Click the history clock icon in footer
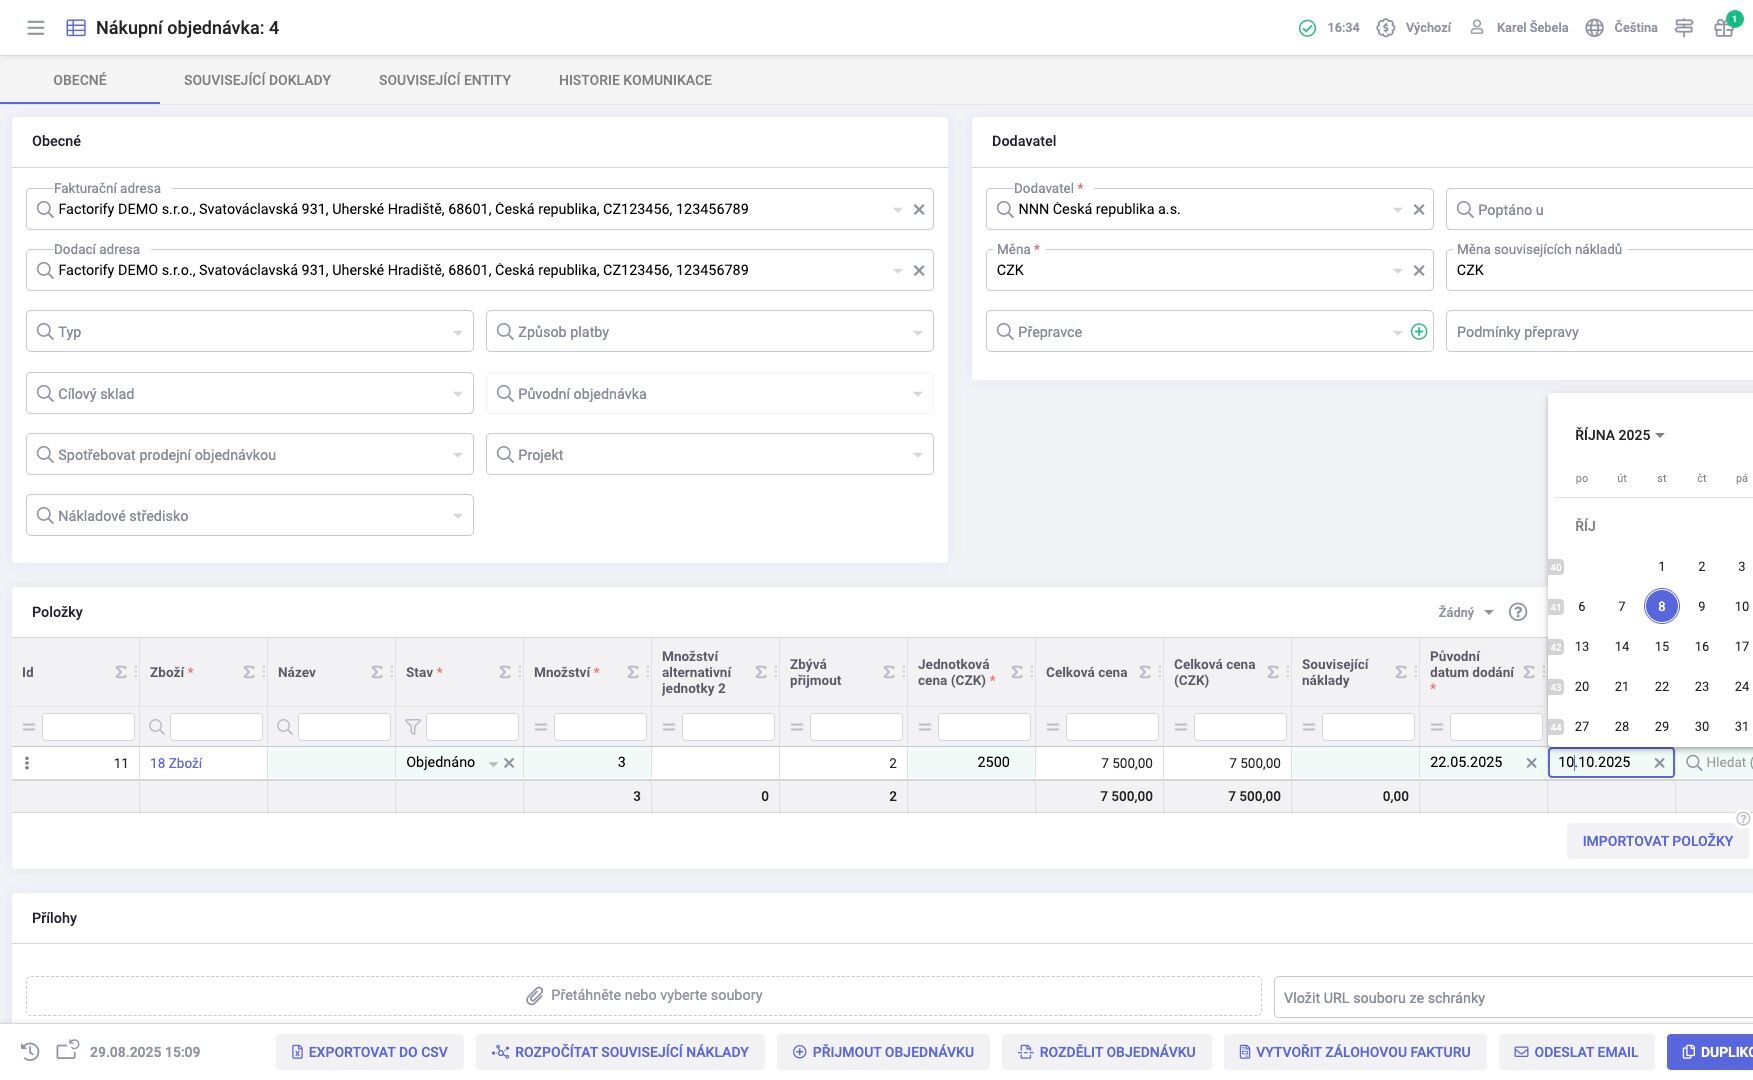1753x1080 pixels. (x=30, y=1052)
